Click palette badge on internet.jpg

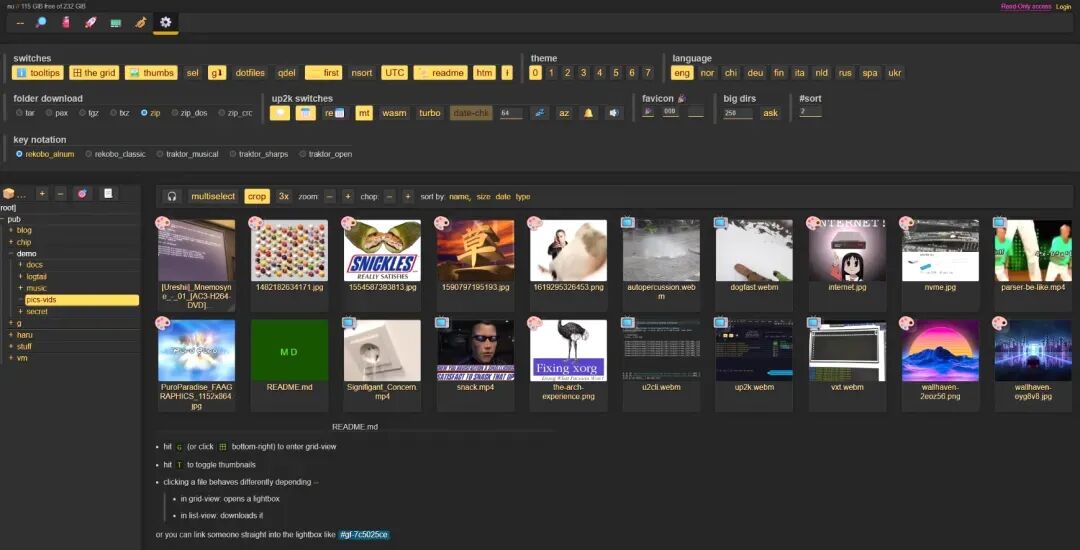(x=813, y=222)
